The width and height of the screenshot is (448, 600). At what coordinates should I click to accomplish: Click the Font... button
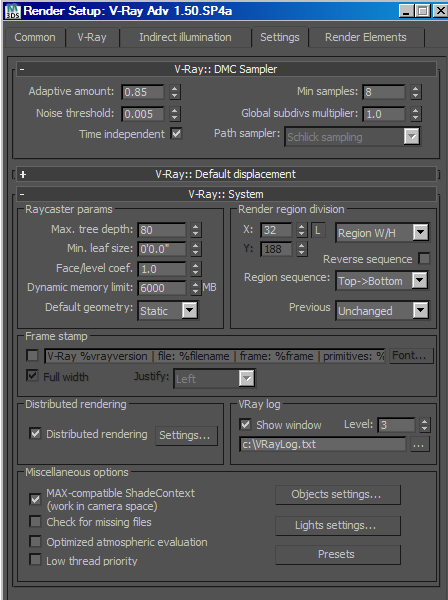[x=411, y=355]
